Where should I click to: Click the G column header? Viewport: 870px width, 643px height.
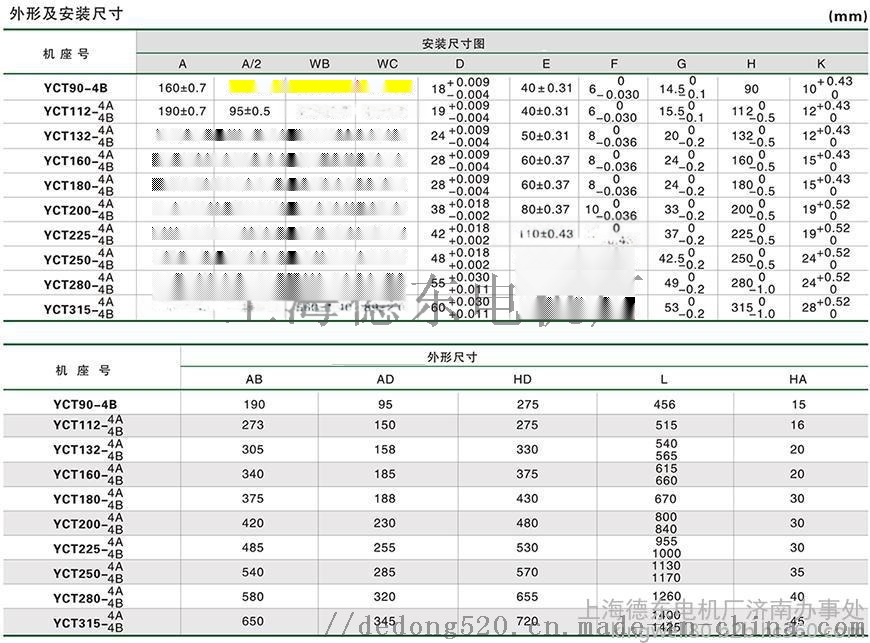pyautogui.click(x=682, y=64)
